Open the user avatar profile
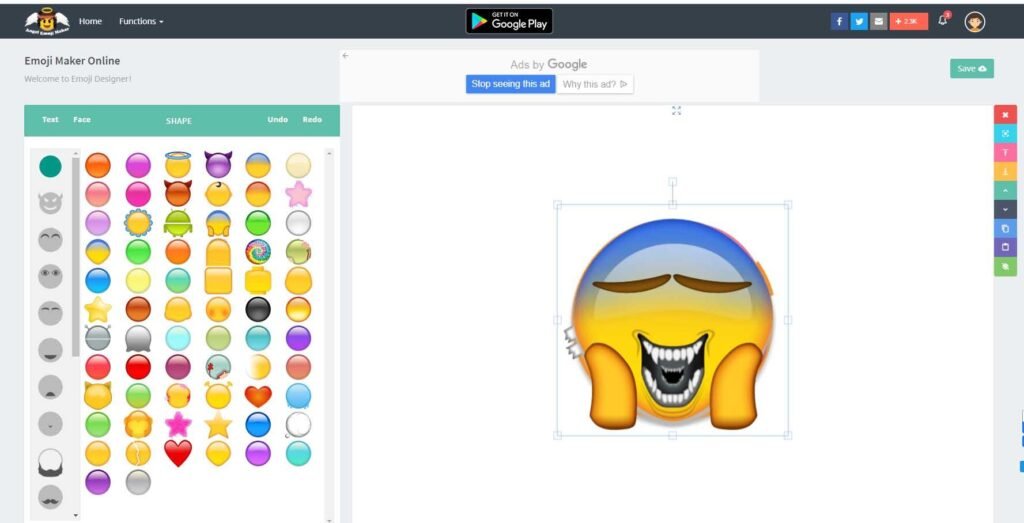1024x523 pixels. click(974, 22)
